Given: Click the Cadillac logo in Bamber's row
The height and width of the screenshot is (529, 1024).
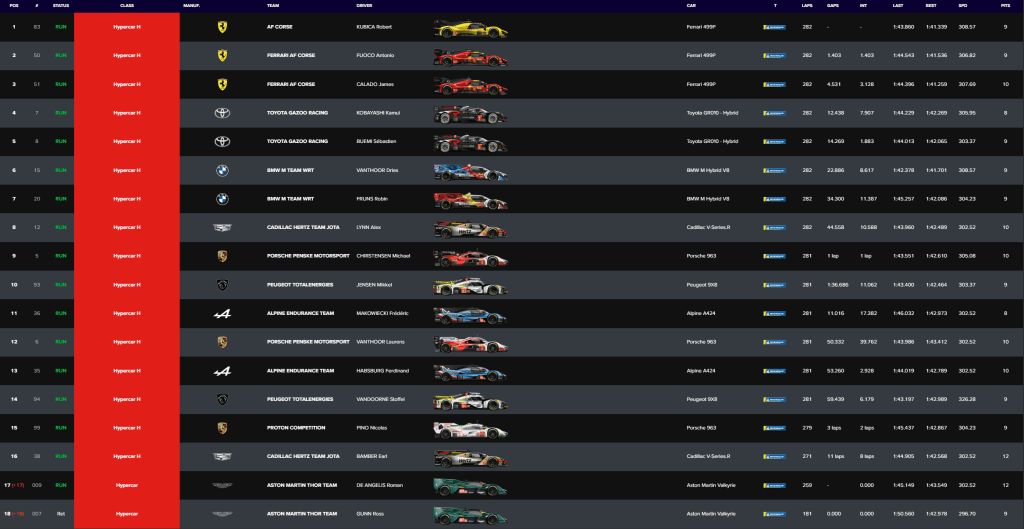Looking at the screenshot, I should [222, 457].
